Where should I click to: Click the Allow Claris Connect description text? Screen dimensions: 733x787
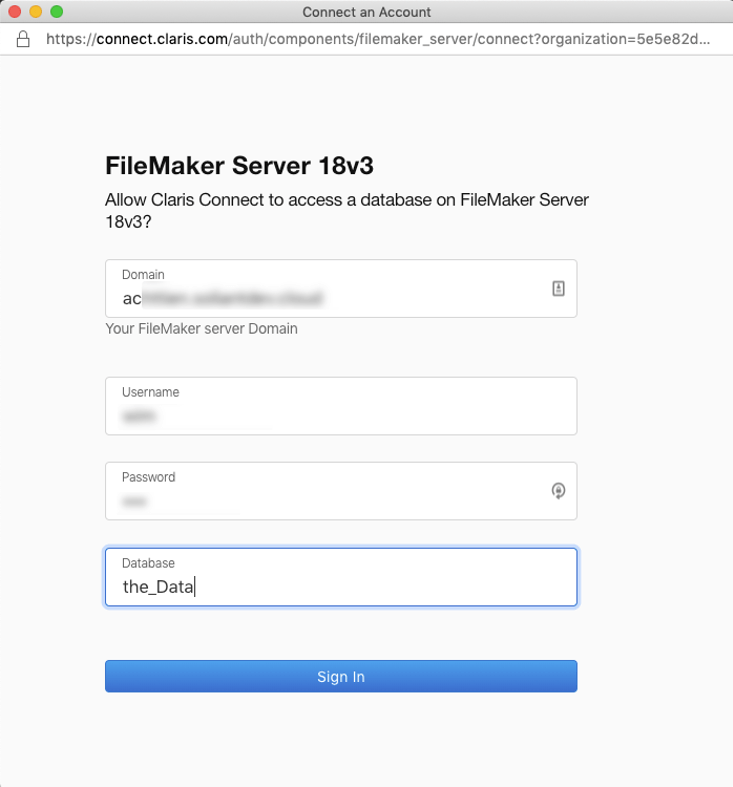tap(347, 210)
